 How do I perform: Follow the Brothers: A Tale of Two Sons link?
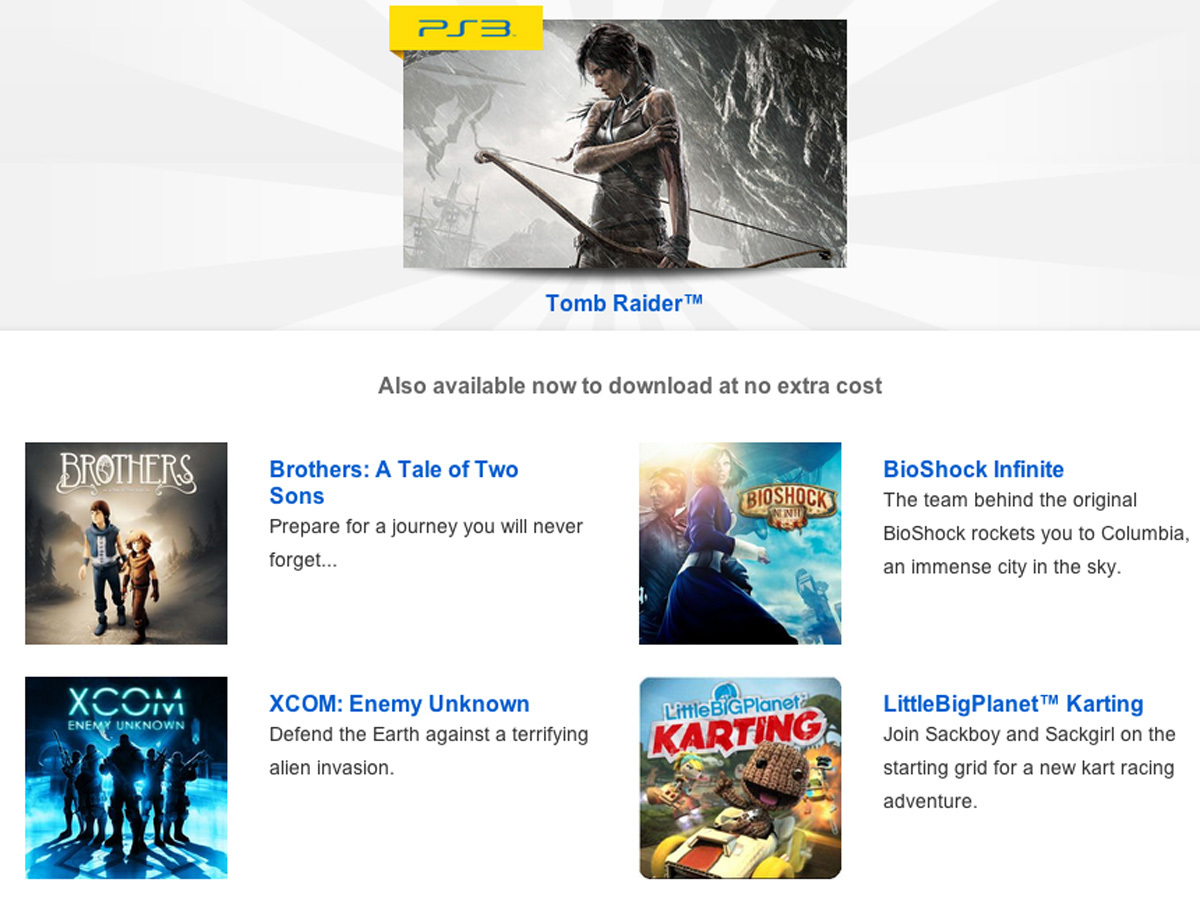point(394,482)
